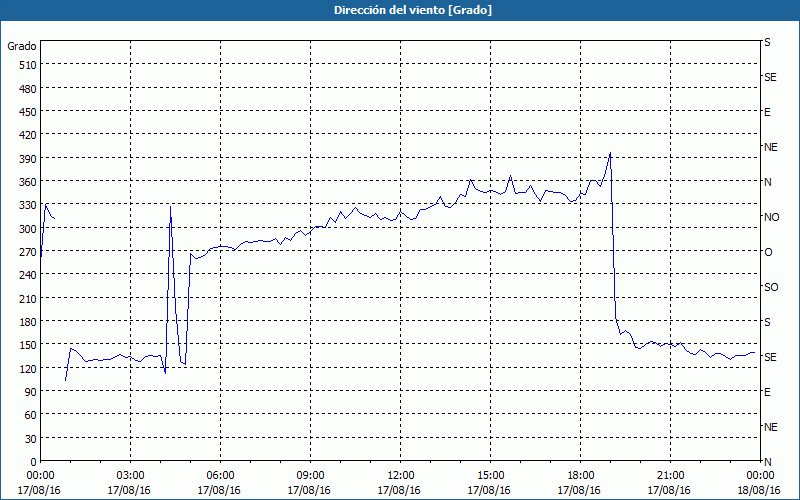Click the 03:00 time axis label
Viewport: 800px width, 500px height.
coord(130,476)
